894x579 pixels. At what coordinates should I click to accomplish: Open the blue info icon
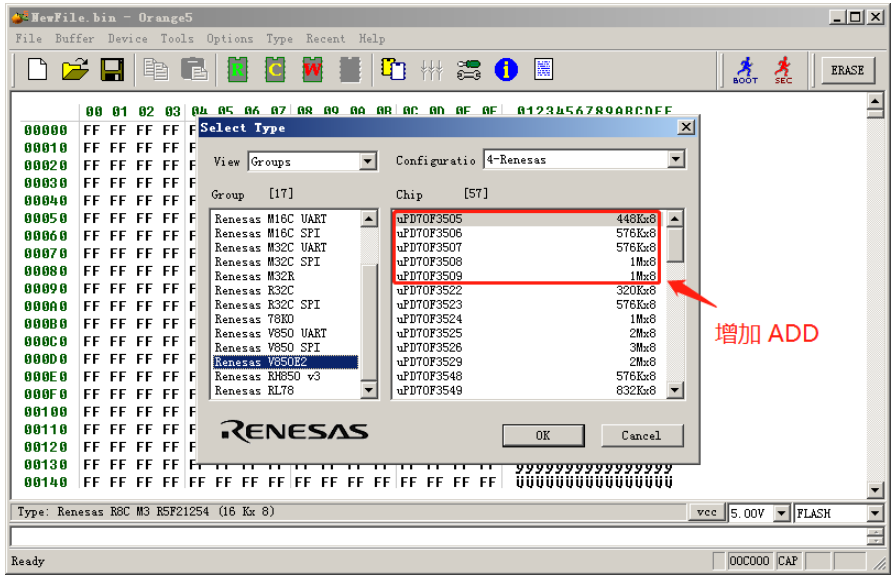click(506, 70)
